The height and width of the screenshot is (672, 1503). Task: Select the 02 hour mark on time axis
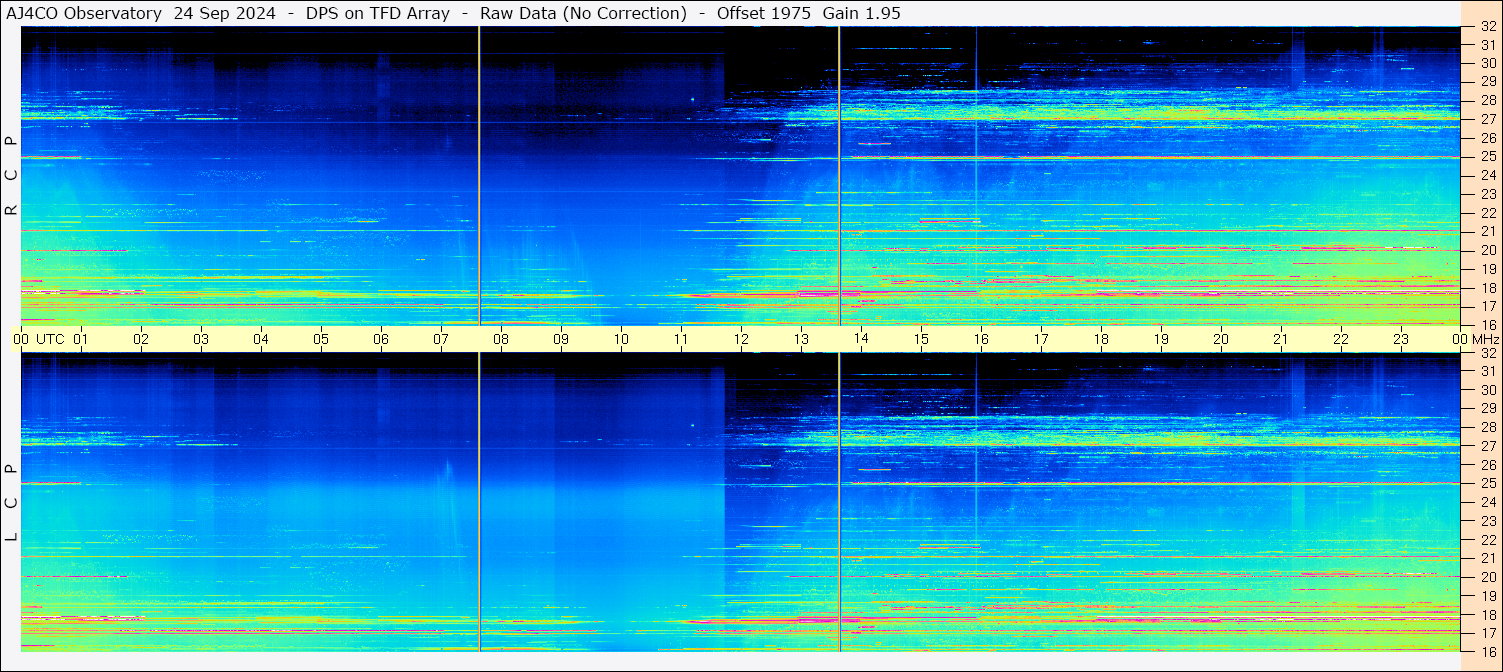[x=141, y=339]
